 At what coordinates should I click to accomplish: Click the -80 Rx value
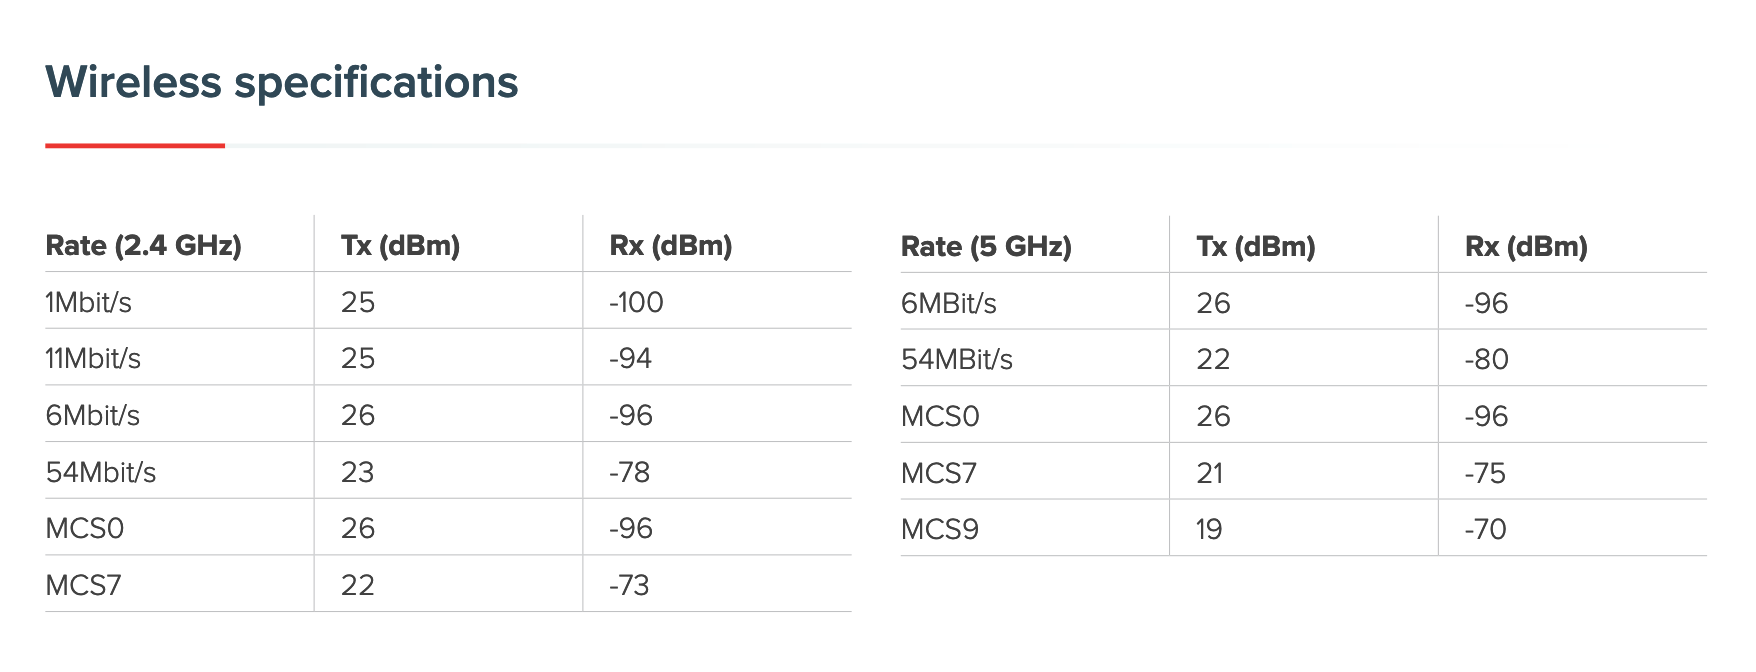[x=1486, y=360]
